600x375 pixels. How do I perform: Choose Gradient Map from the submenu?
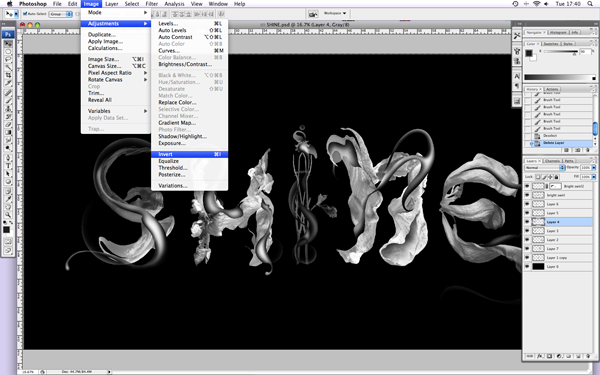coord(190,123)
